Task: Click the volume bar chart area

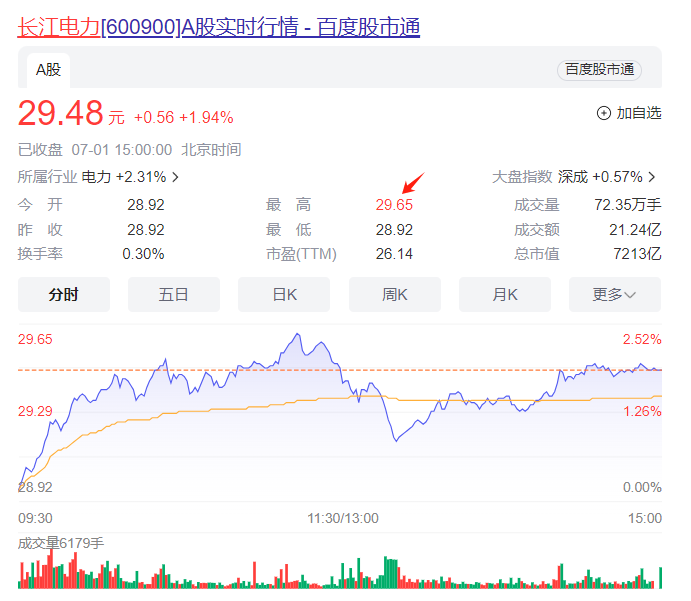Action: (340, 570)
